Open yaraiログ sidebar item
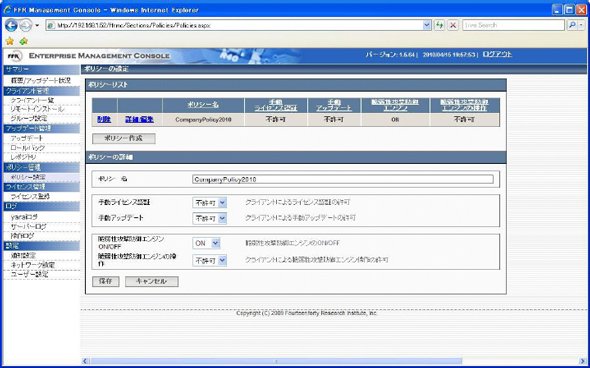 (x=24, y=217)
